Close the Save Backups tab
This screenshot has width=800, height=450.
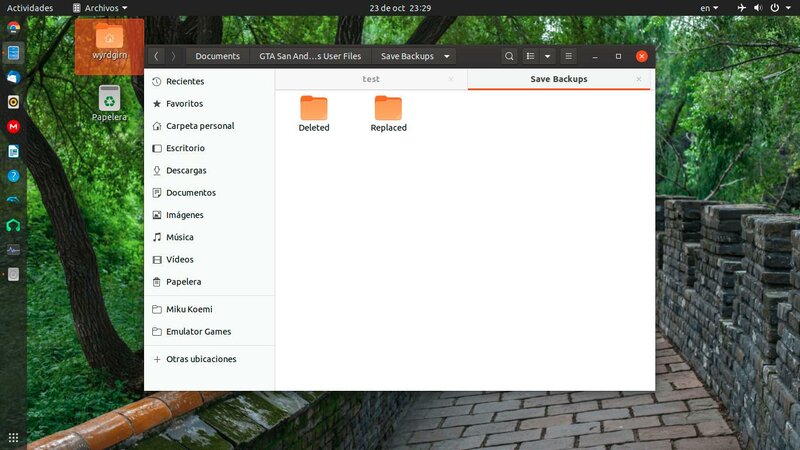click(639, 79)
